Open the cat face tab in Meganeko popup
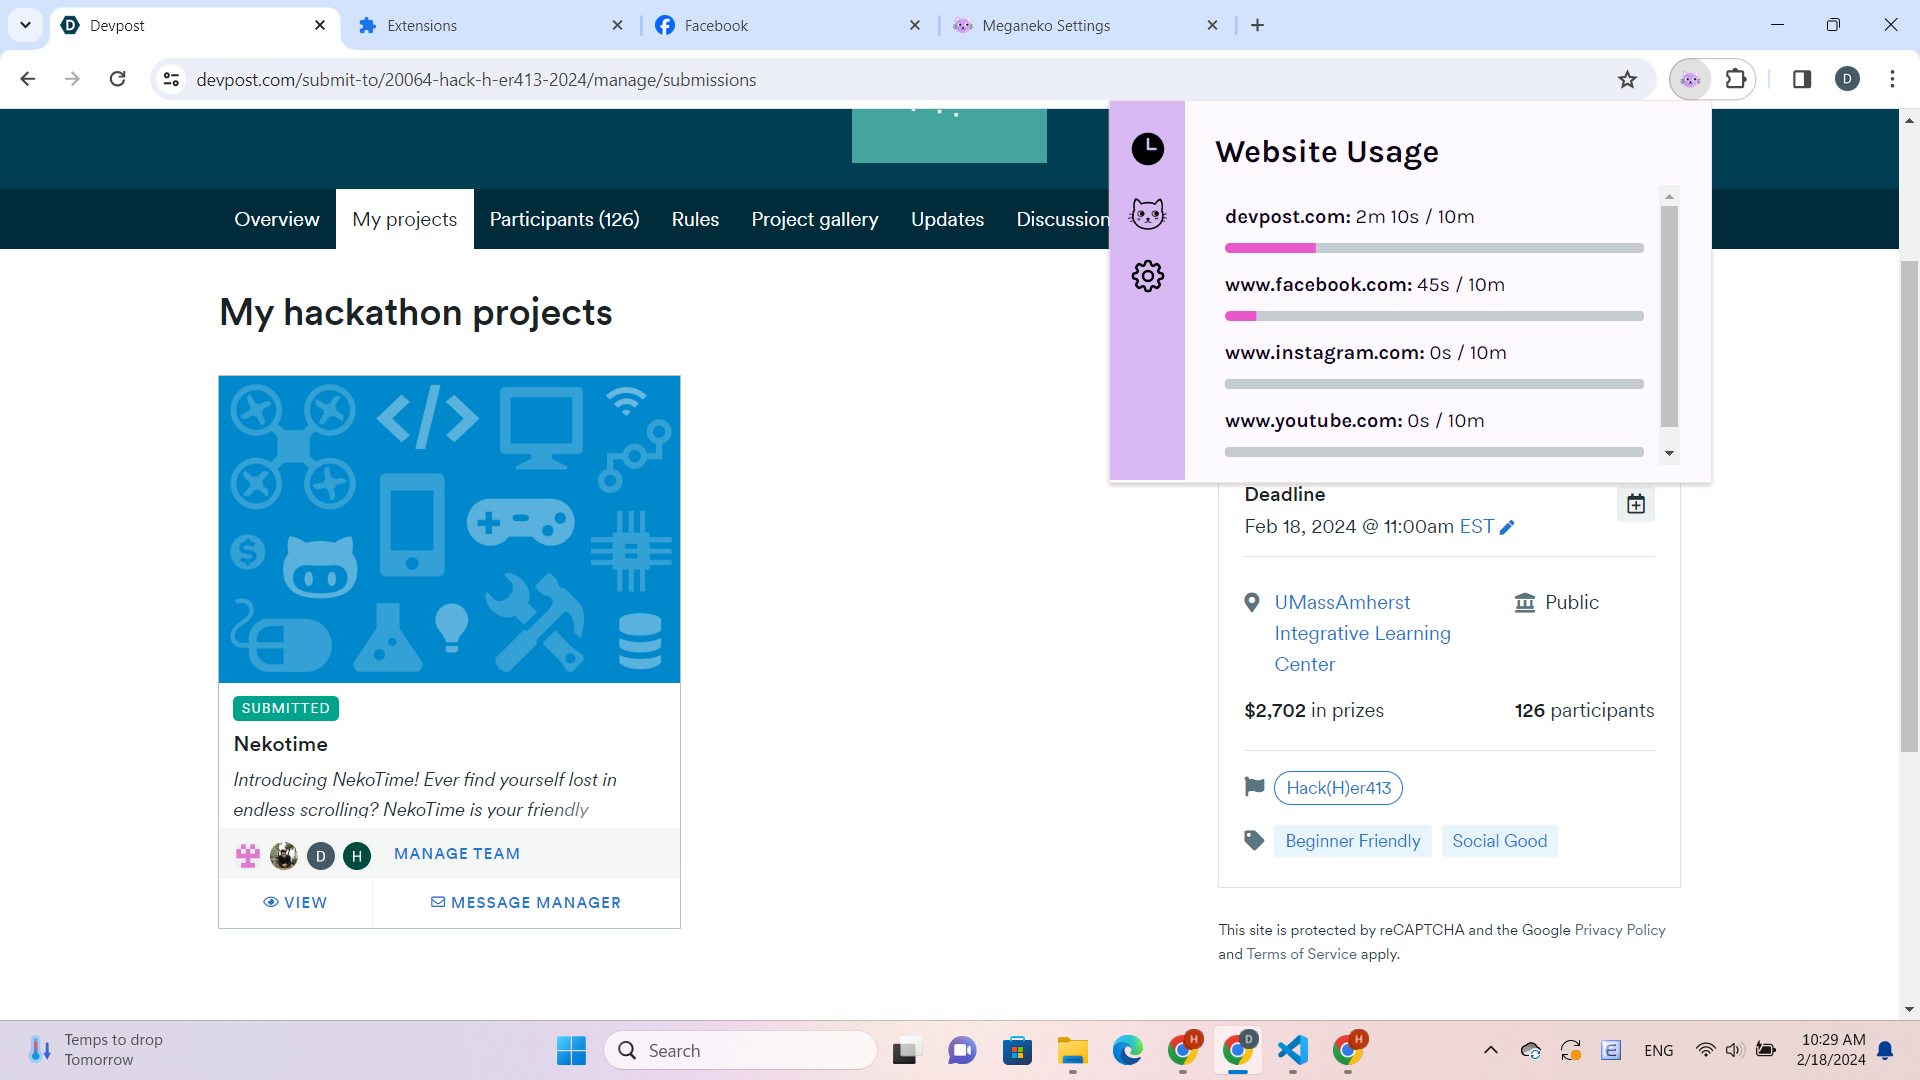Viewport: 1920px width, 1080px height. click(x=1147, y=214)
